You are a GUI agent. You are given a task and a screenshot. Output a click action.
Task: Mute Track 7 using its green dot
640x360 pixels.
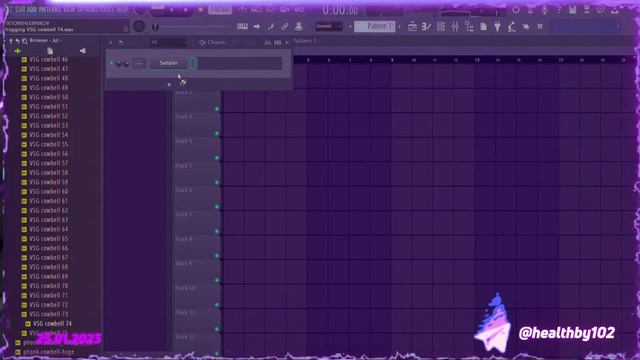tap(217, 231)
